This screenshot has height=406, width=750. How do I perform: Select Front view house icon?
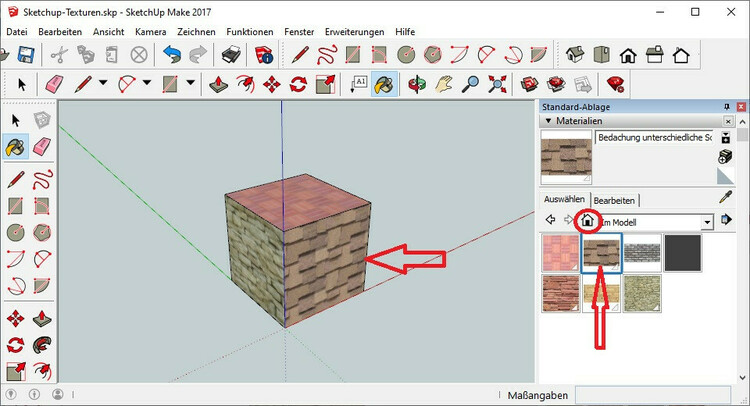tap(628, 55)
